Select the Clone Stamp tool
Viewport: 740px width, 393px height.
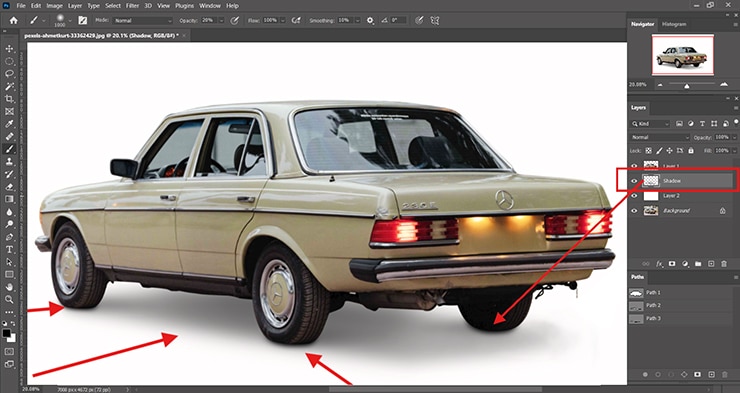tap(9, 161)
